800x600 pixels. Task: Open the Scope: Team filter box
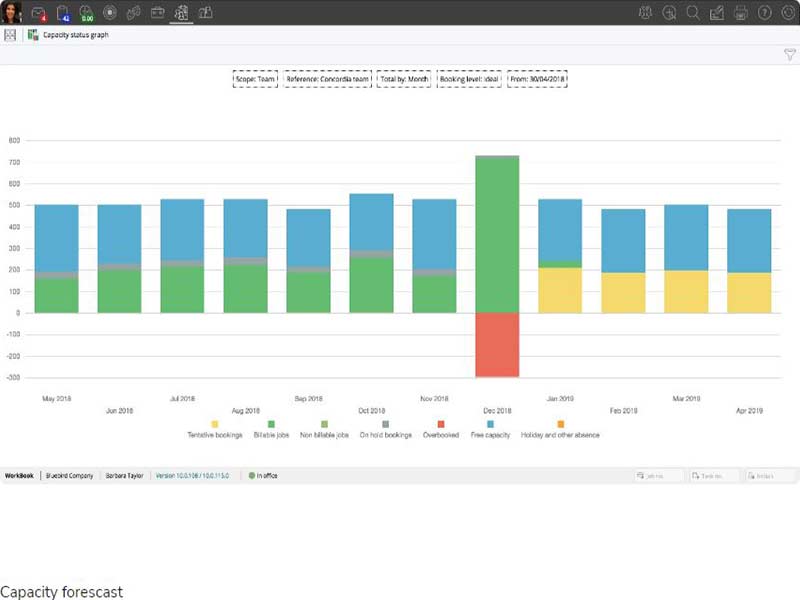255,78
